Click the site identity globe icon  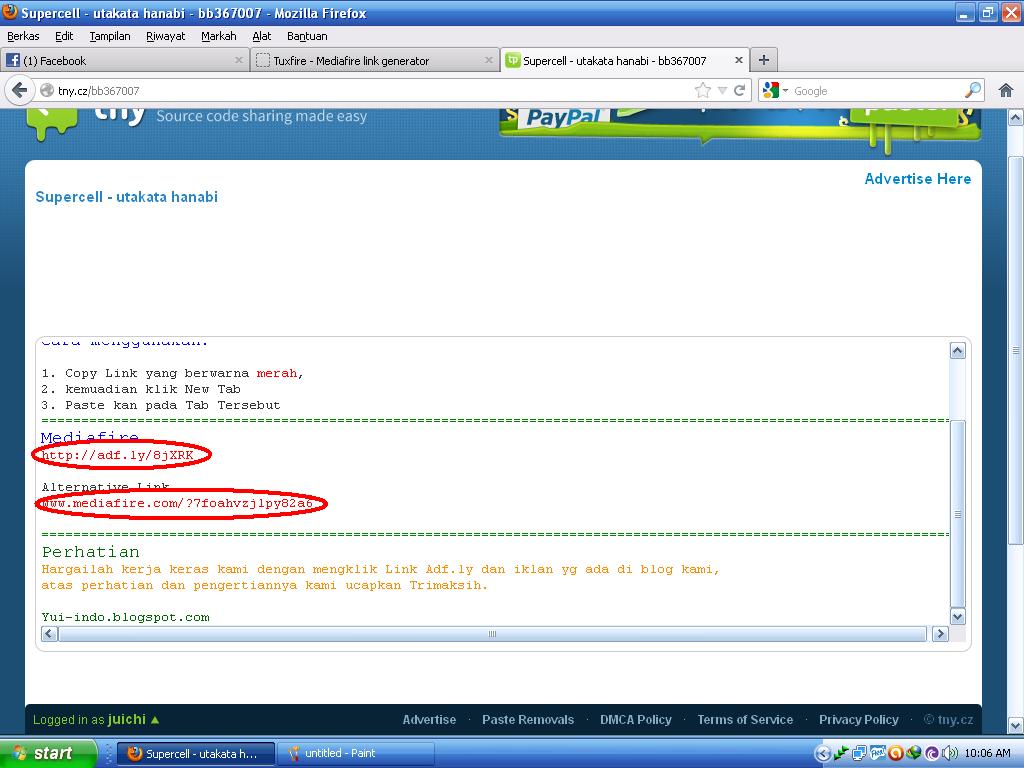click(47, 90)
